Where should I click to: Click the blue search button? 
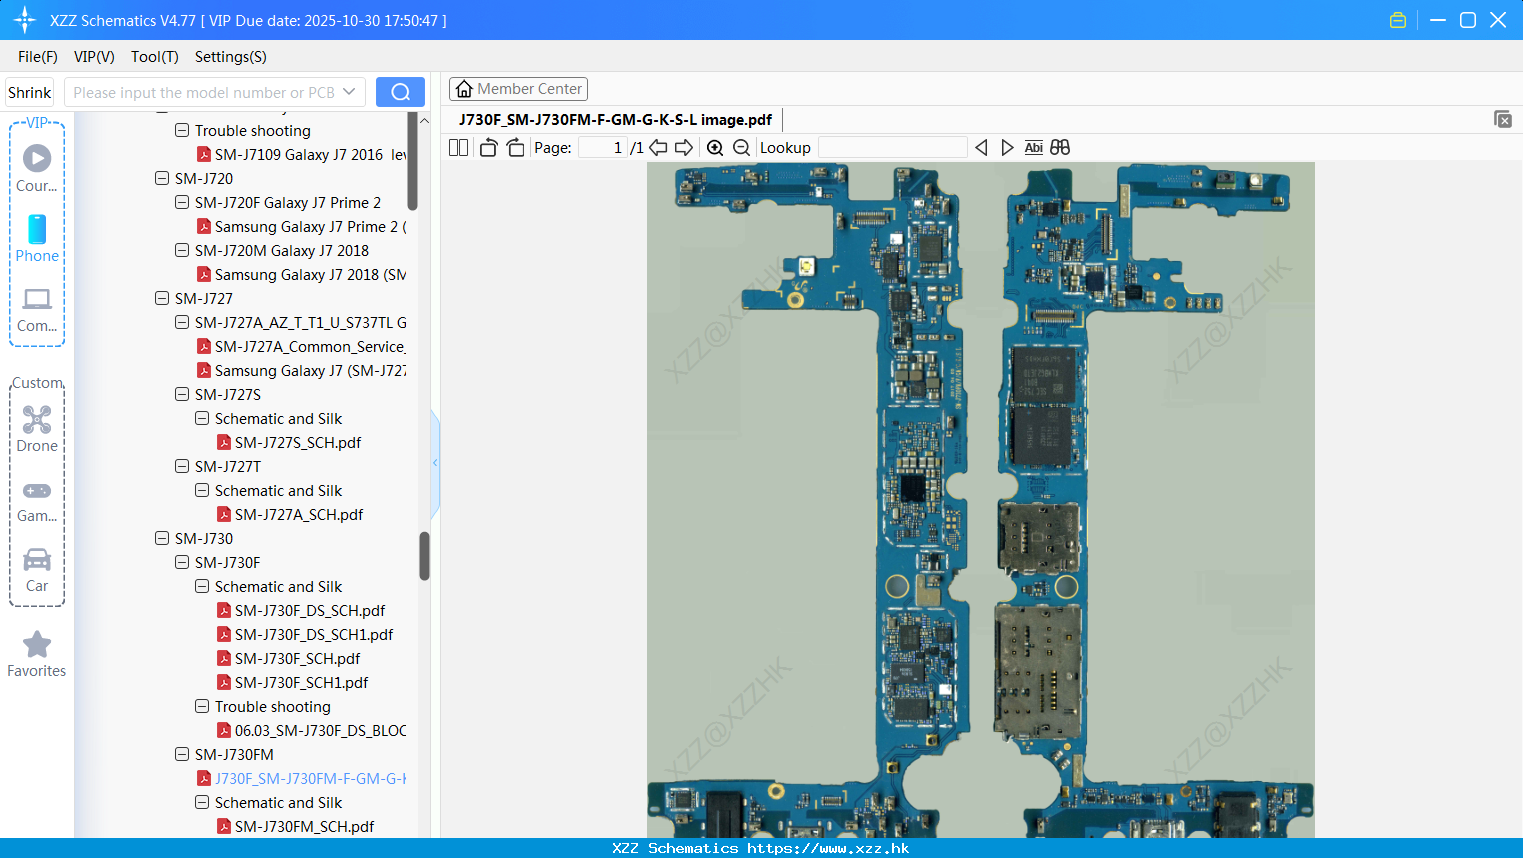point(400,92)
